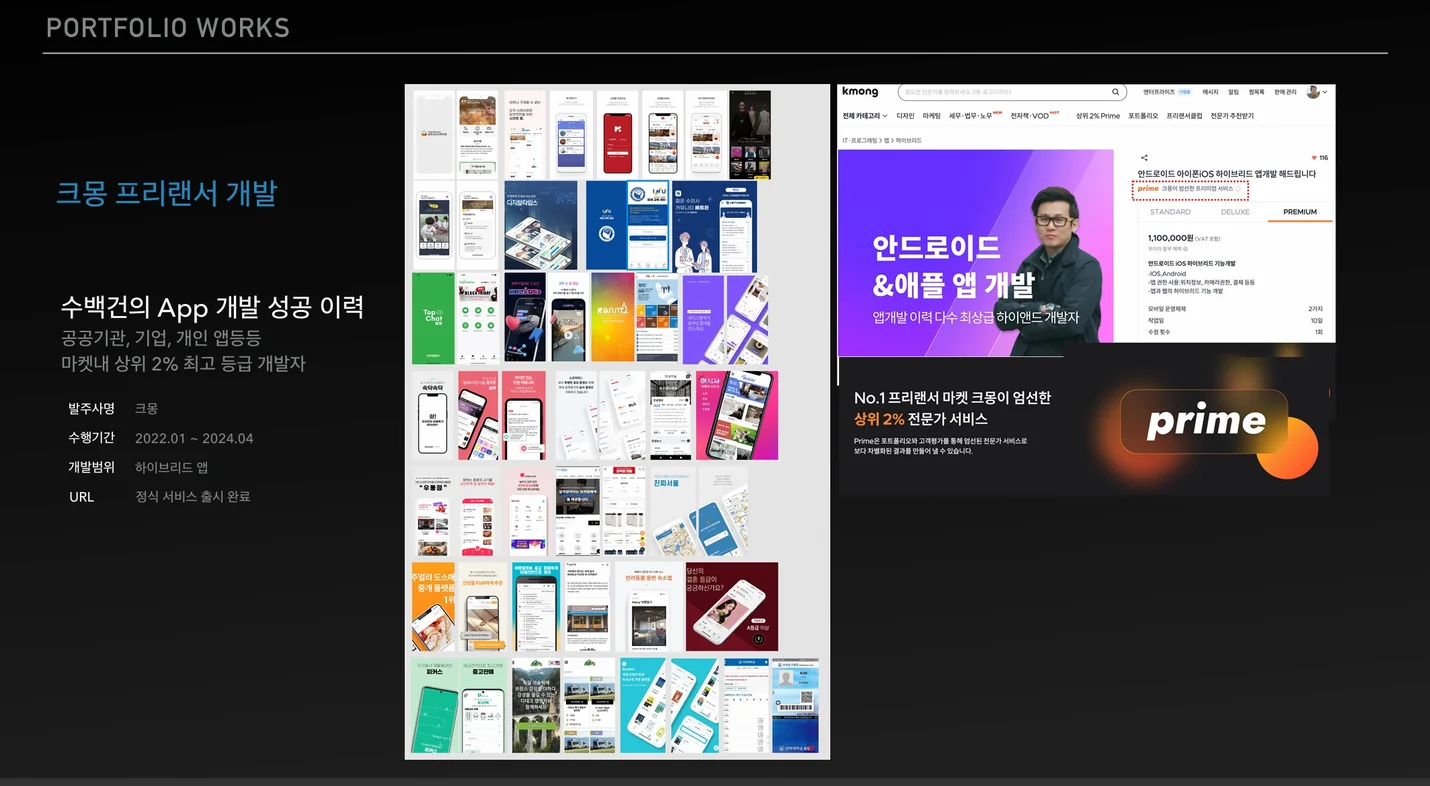Click the 작업일 row in package details
The image size is (1430, 786).
click(x=1235, y=320)
